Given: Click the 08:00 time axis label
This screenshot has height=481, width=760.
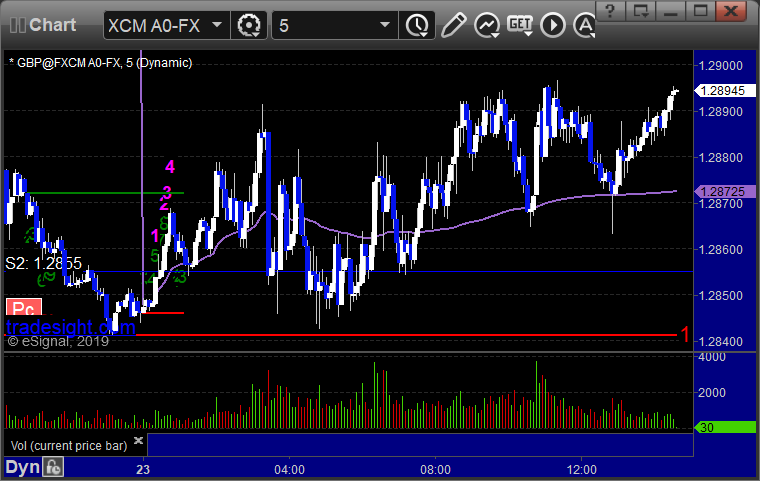Looking at the screenshot, I should pyautogui.click(x=435, y=470).
